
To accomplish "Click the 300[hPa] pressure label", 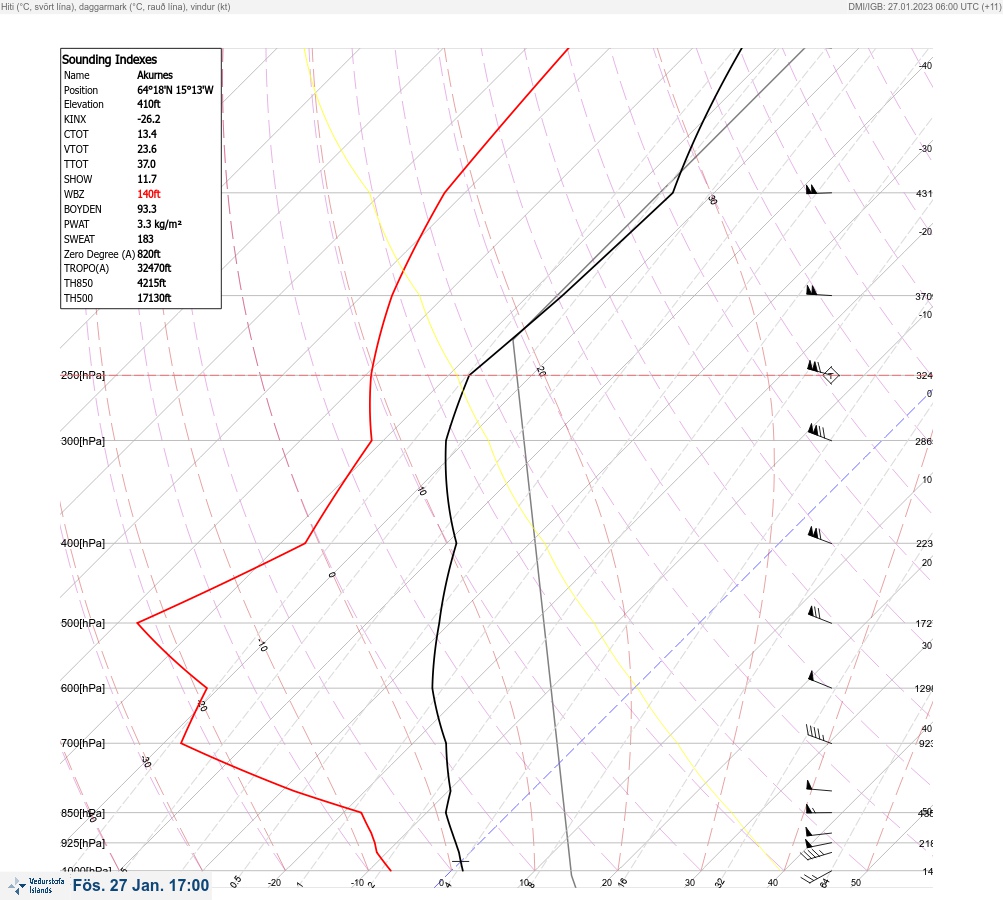I will tap(83, 441).
